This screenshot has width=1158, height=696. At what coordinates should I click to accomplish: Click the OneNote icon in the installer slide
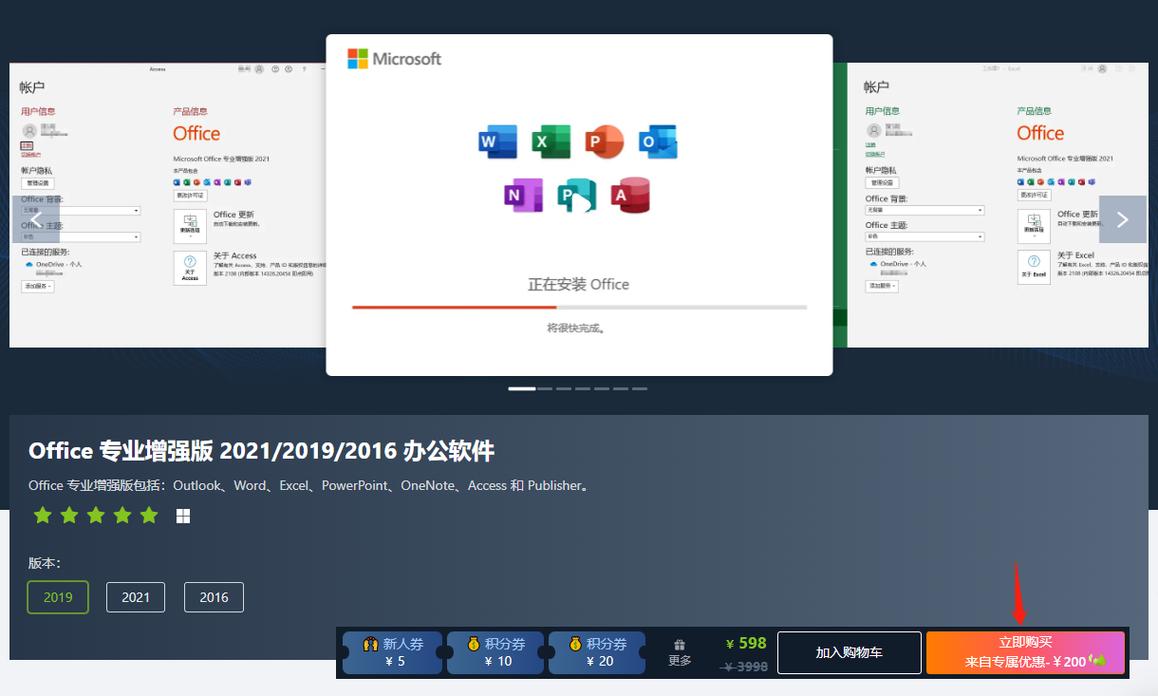[524, 195]
